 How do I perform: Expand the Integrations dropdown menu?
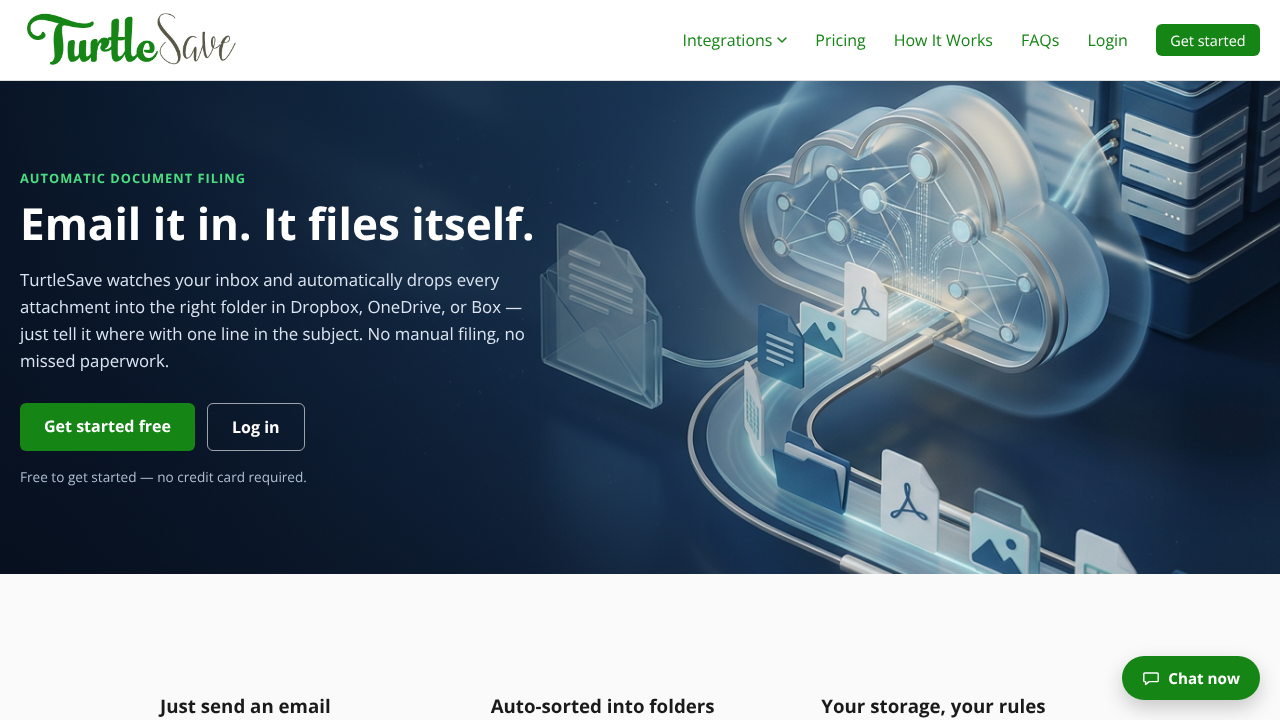[735, 40]
